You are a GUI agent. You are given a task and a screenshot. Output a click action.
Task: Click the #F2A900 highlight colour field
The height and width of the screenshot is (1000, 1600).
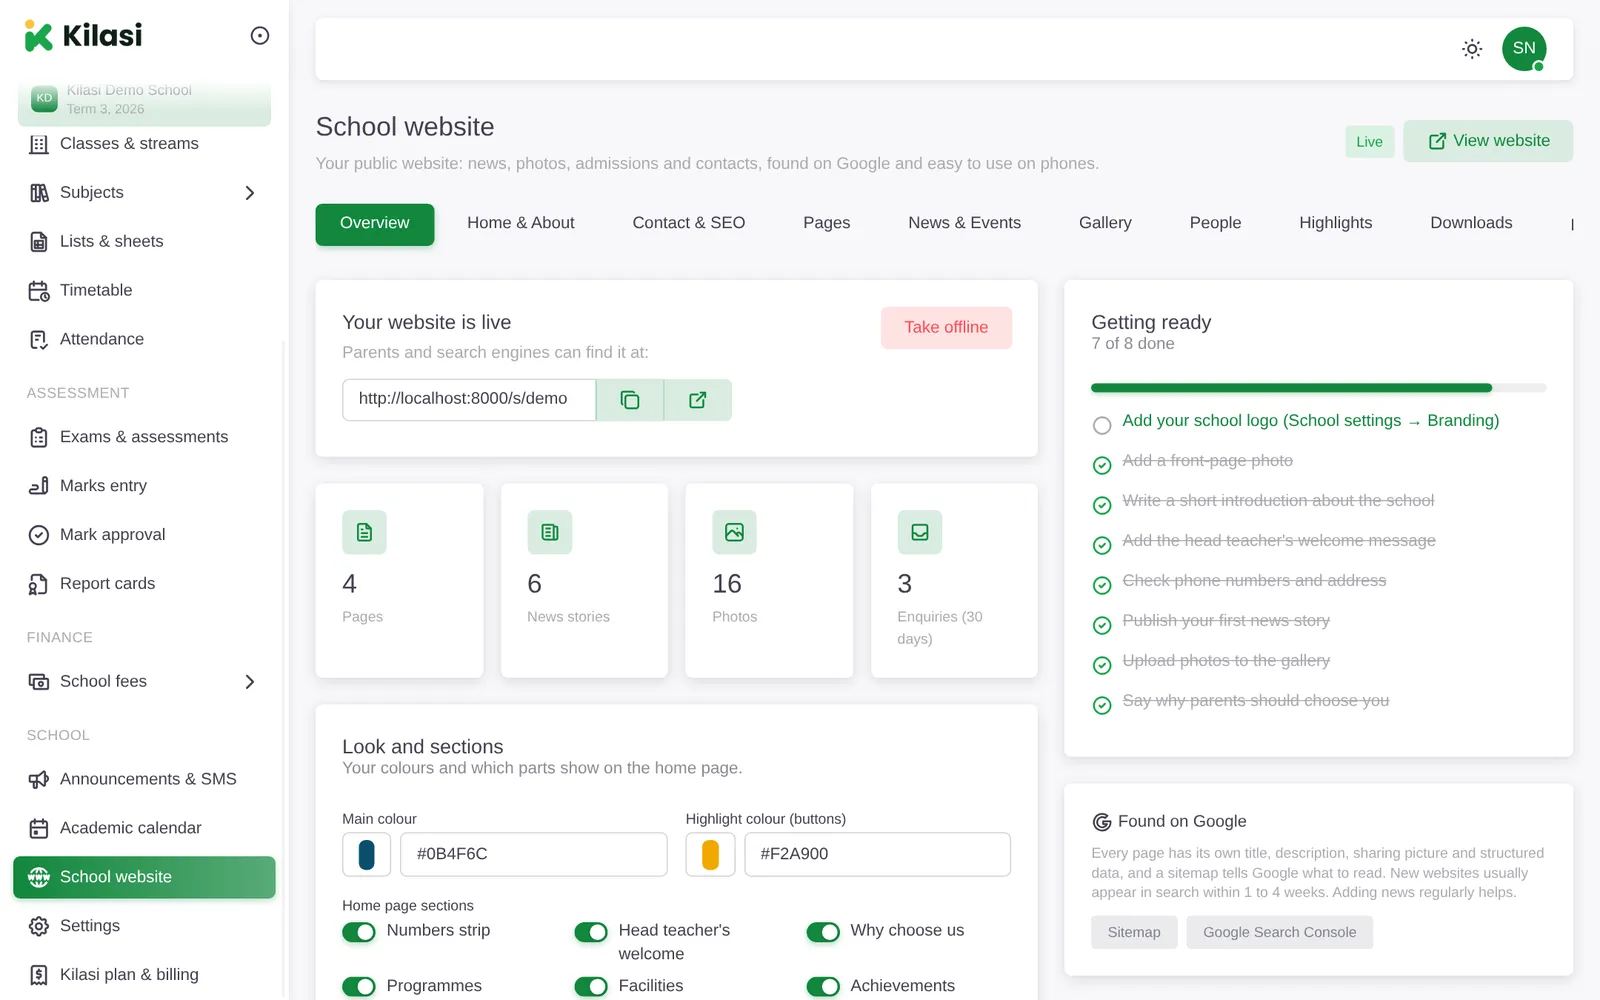878,855
